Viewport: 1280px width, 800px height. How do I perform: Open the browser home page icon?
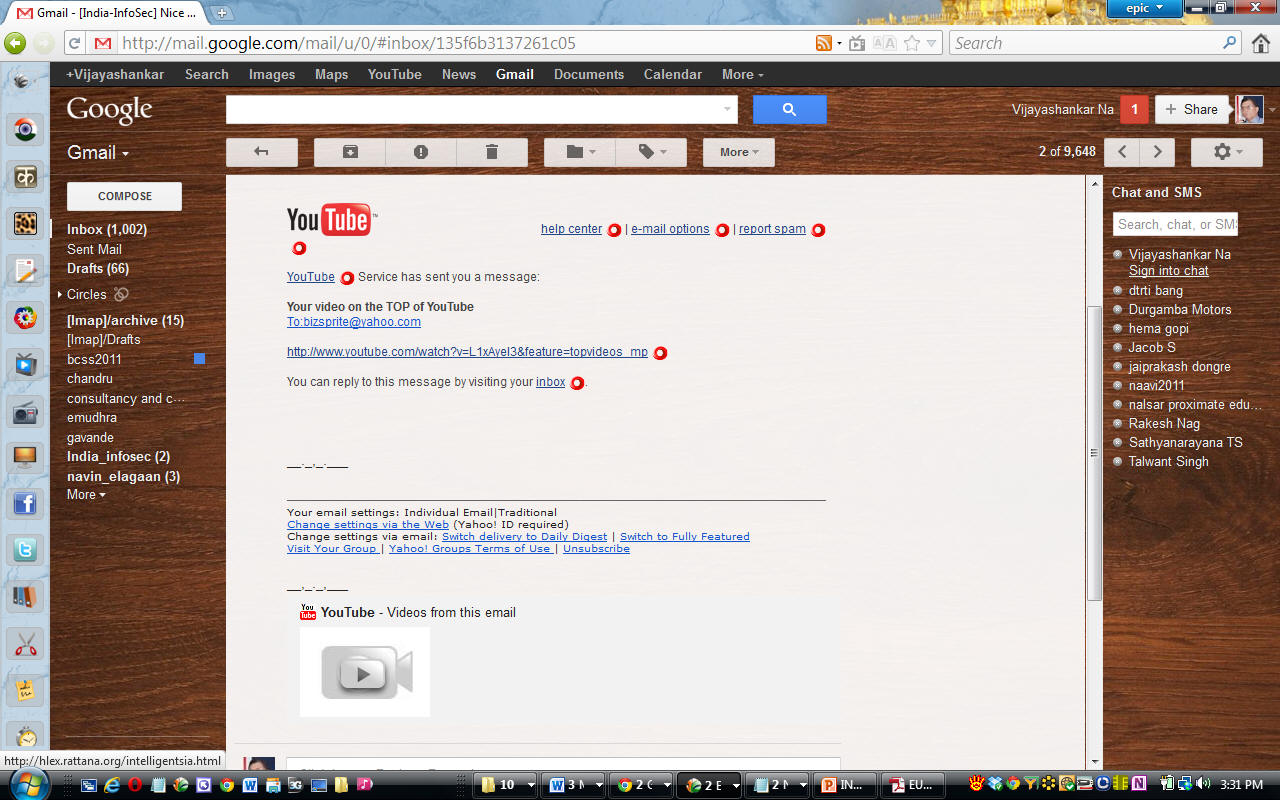[1261, 43]
